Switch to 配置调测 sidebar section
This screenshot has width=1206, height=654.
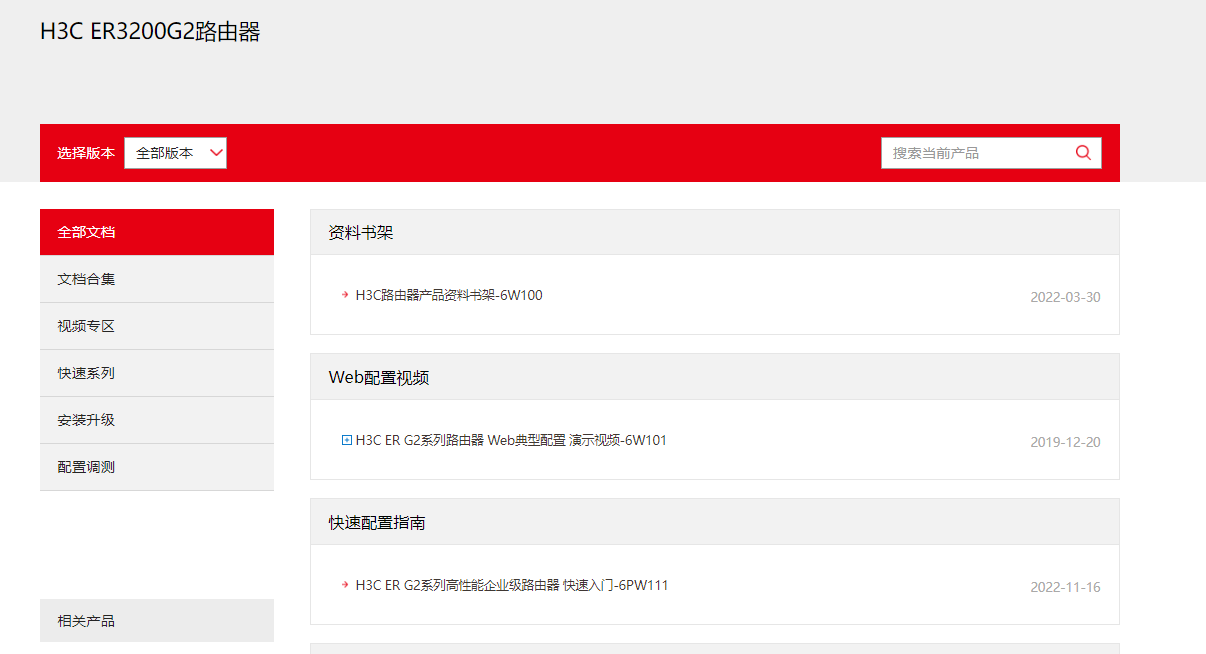pyautogui.click(x=157, y=467)
